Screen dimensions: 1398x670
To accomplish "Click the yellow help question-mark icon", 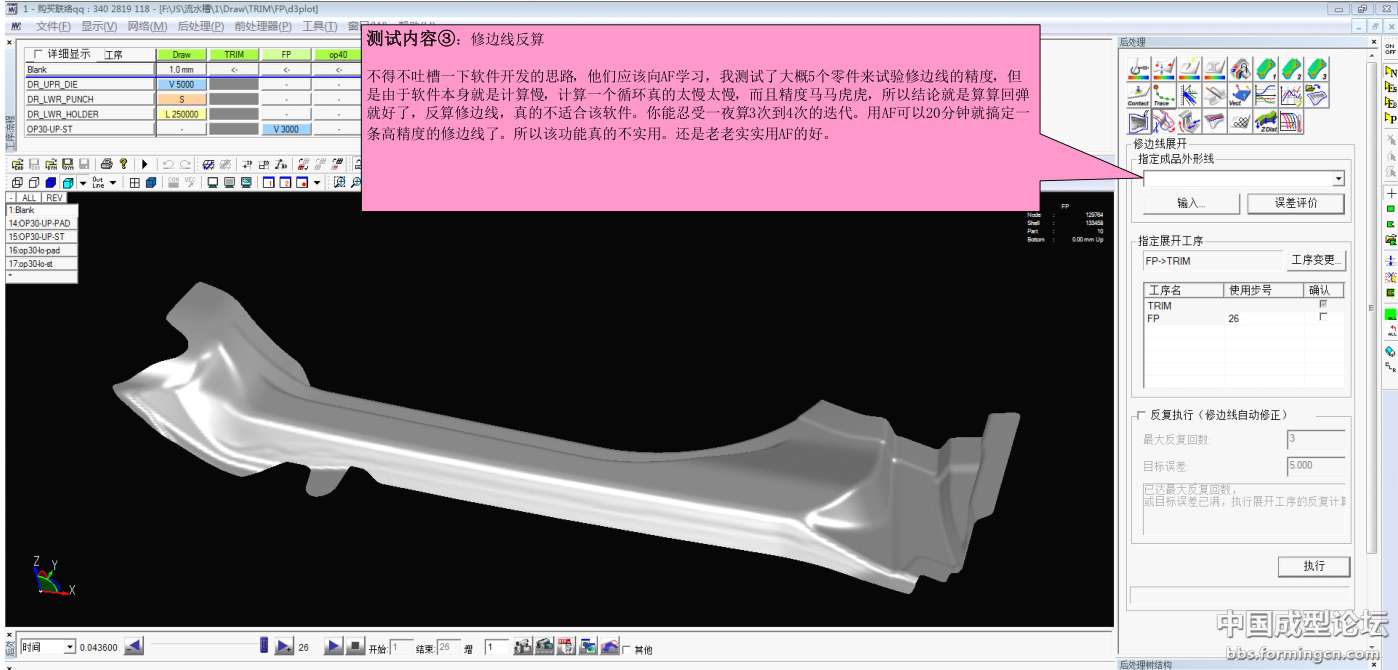I will tap(123, 164).
